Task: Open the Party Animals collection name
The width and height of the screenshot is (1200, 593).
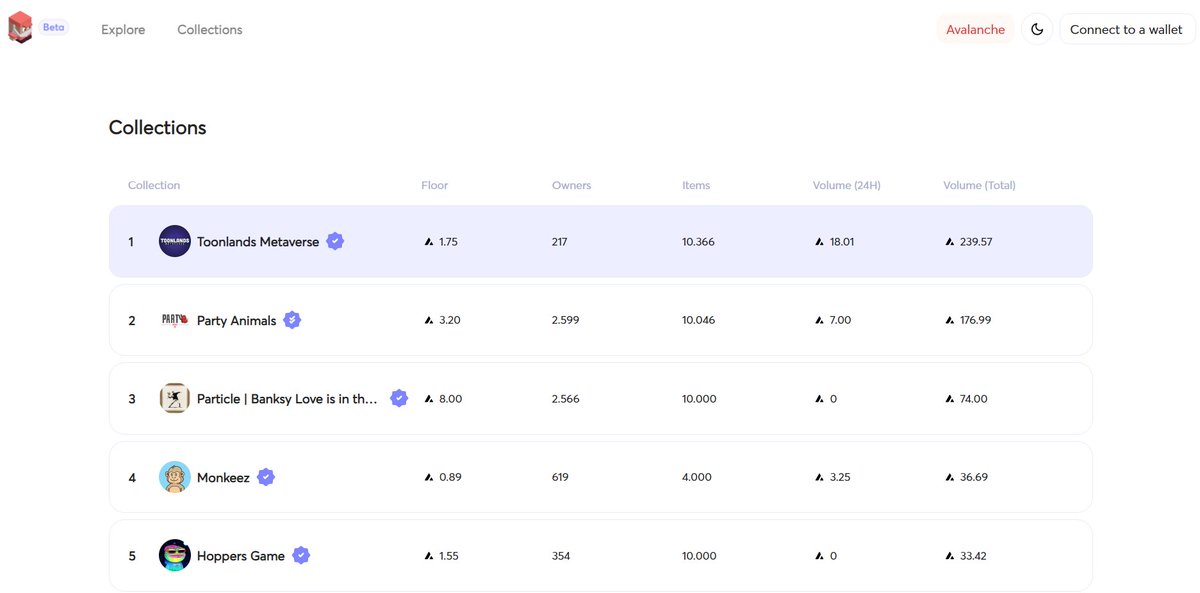Action: coord(237,320)
